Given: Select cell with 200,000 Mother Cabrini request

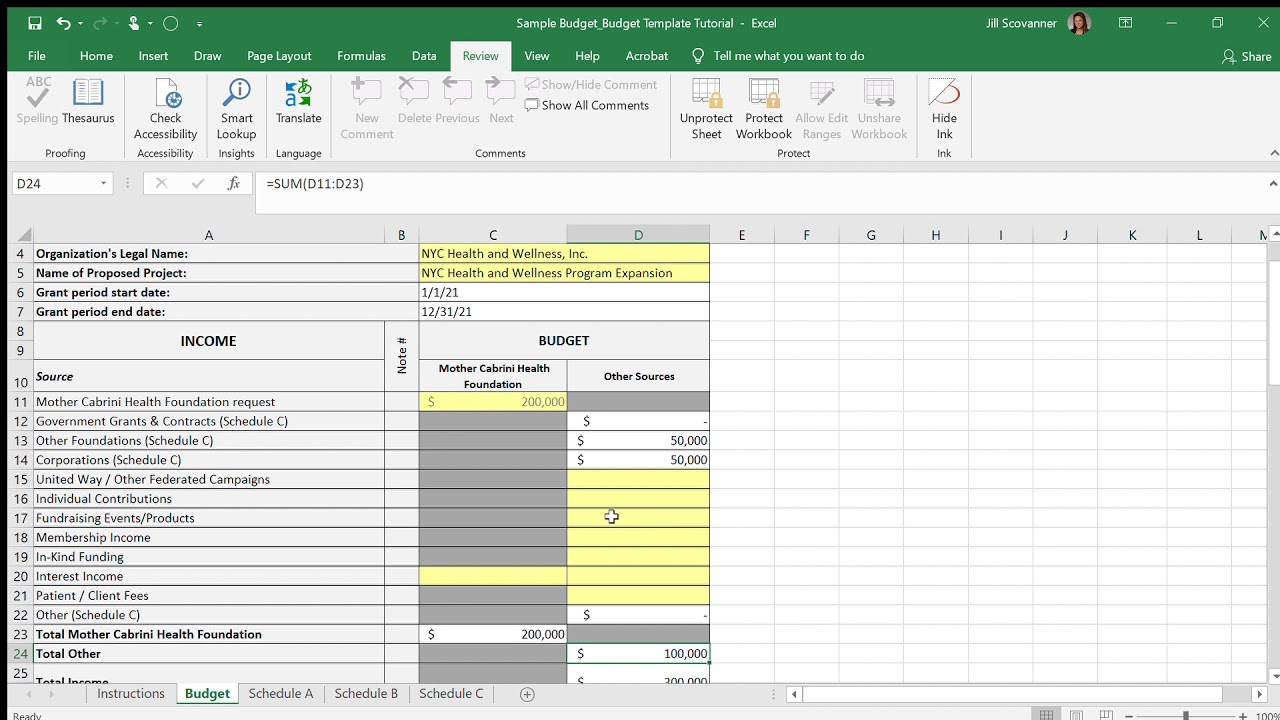Looking at the screenshot, I should [x=493, y=402].
